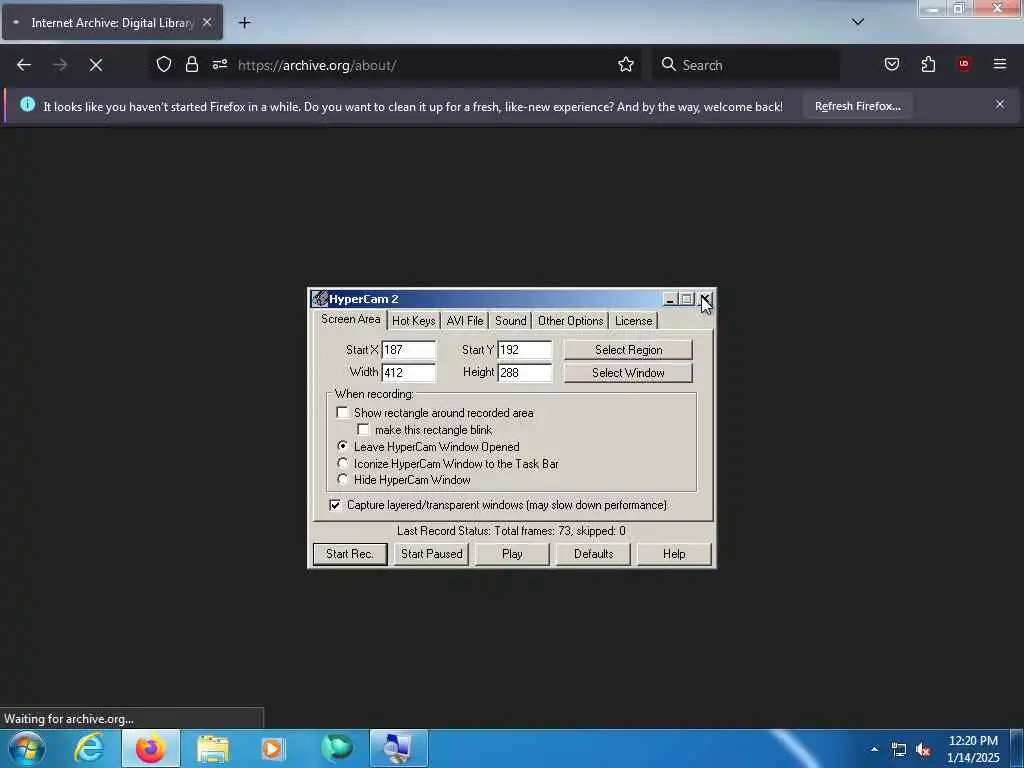Click the Select Region button
Screen dimensions: 1024x768
click(628, 350)
